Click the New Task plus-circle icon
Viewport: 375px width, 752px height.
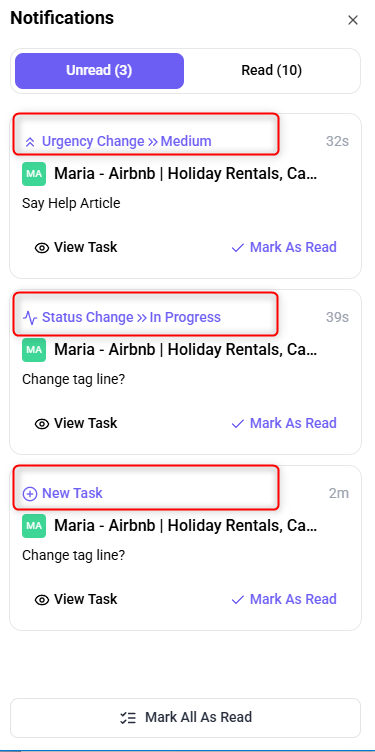[30, 494]
